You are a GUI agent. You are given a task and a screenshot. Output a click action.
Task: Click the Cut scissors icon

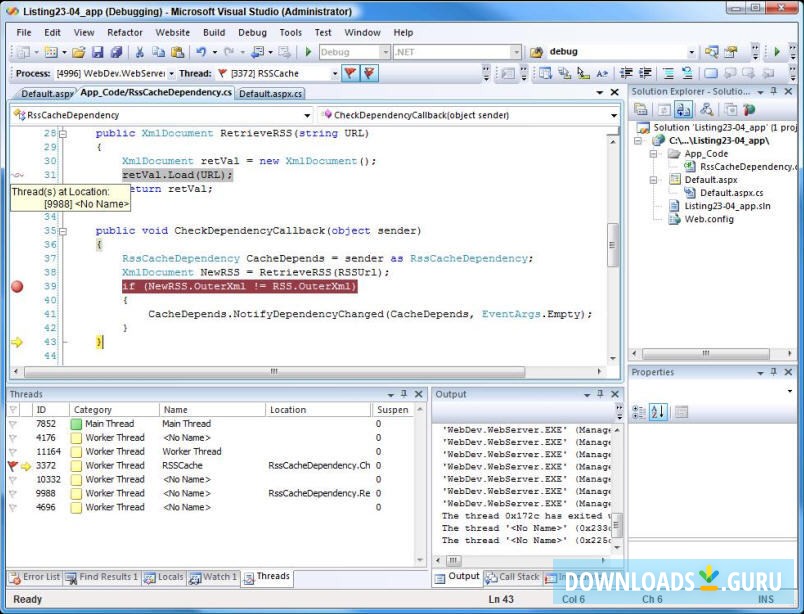tap(139, 52)
